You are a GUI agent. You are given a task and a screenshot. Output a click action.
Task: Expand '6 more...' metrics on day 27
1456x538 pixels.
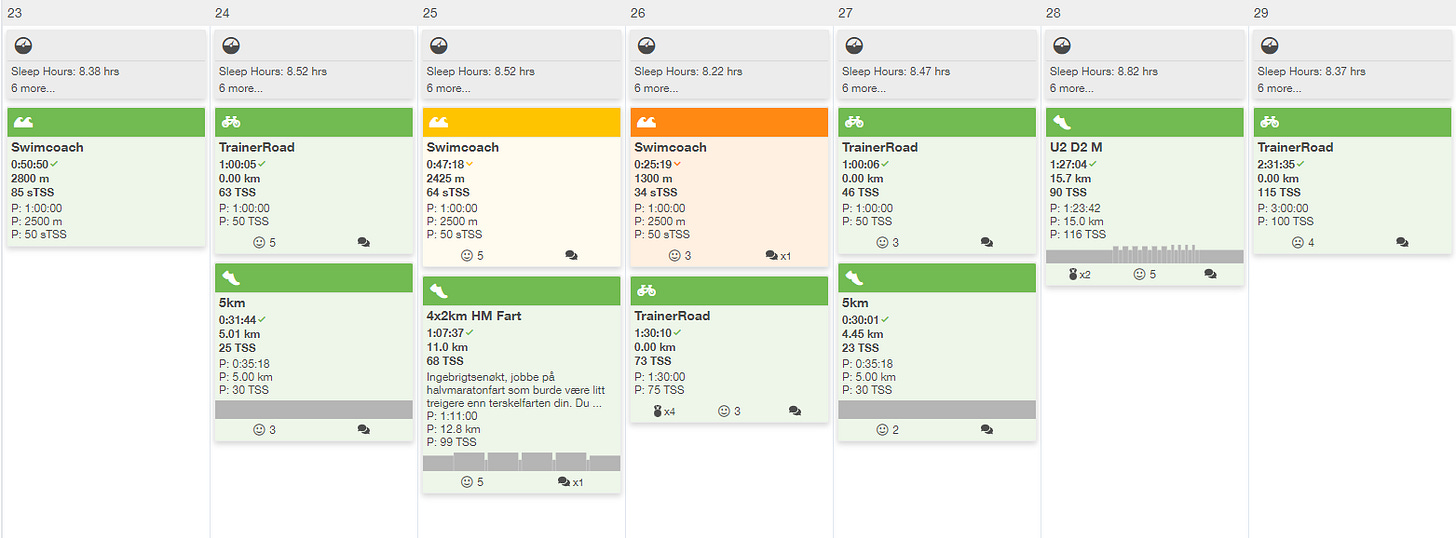(x=864, y=88)
